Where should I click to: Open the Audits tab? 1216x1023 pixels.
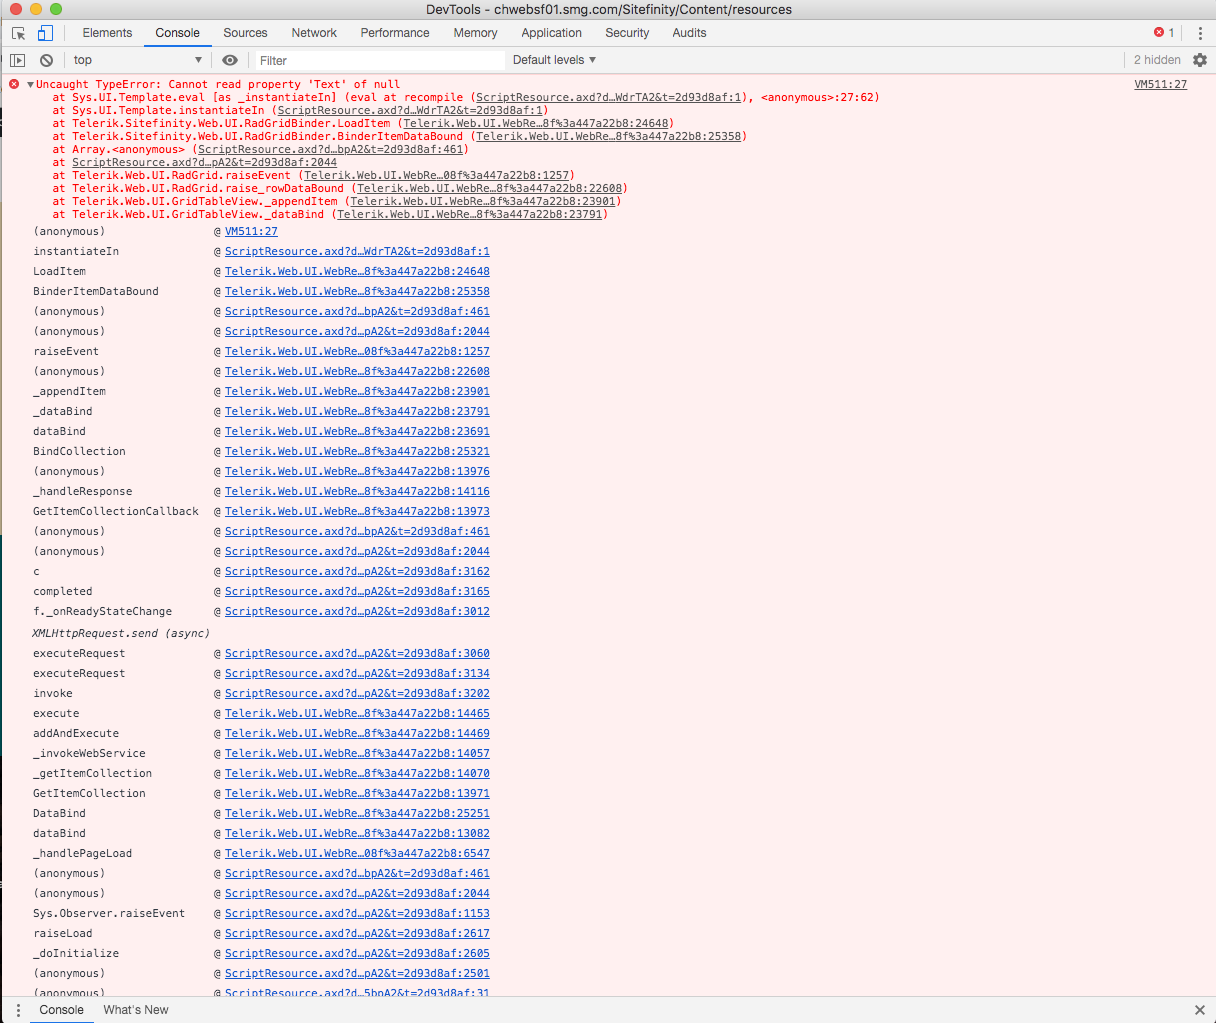689,33
